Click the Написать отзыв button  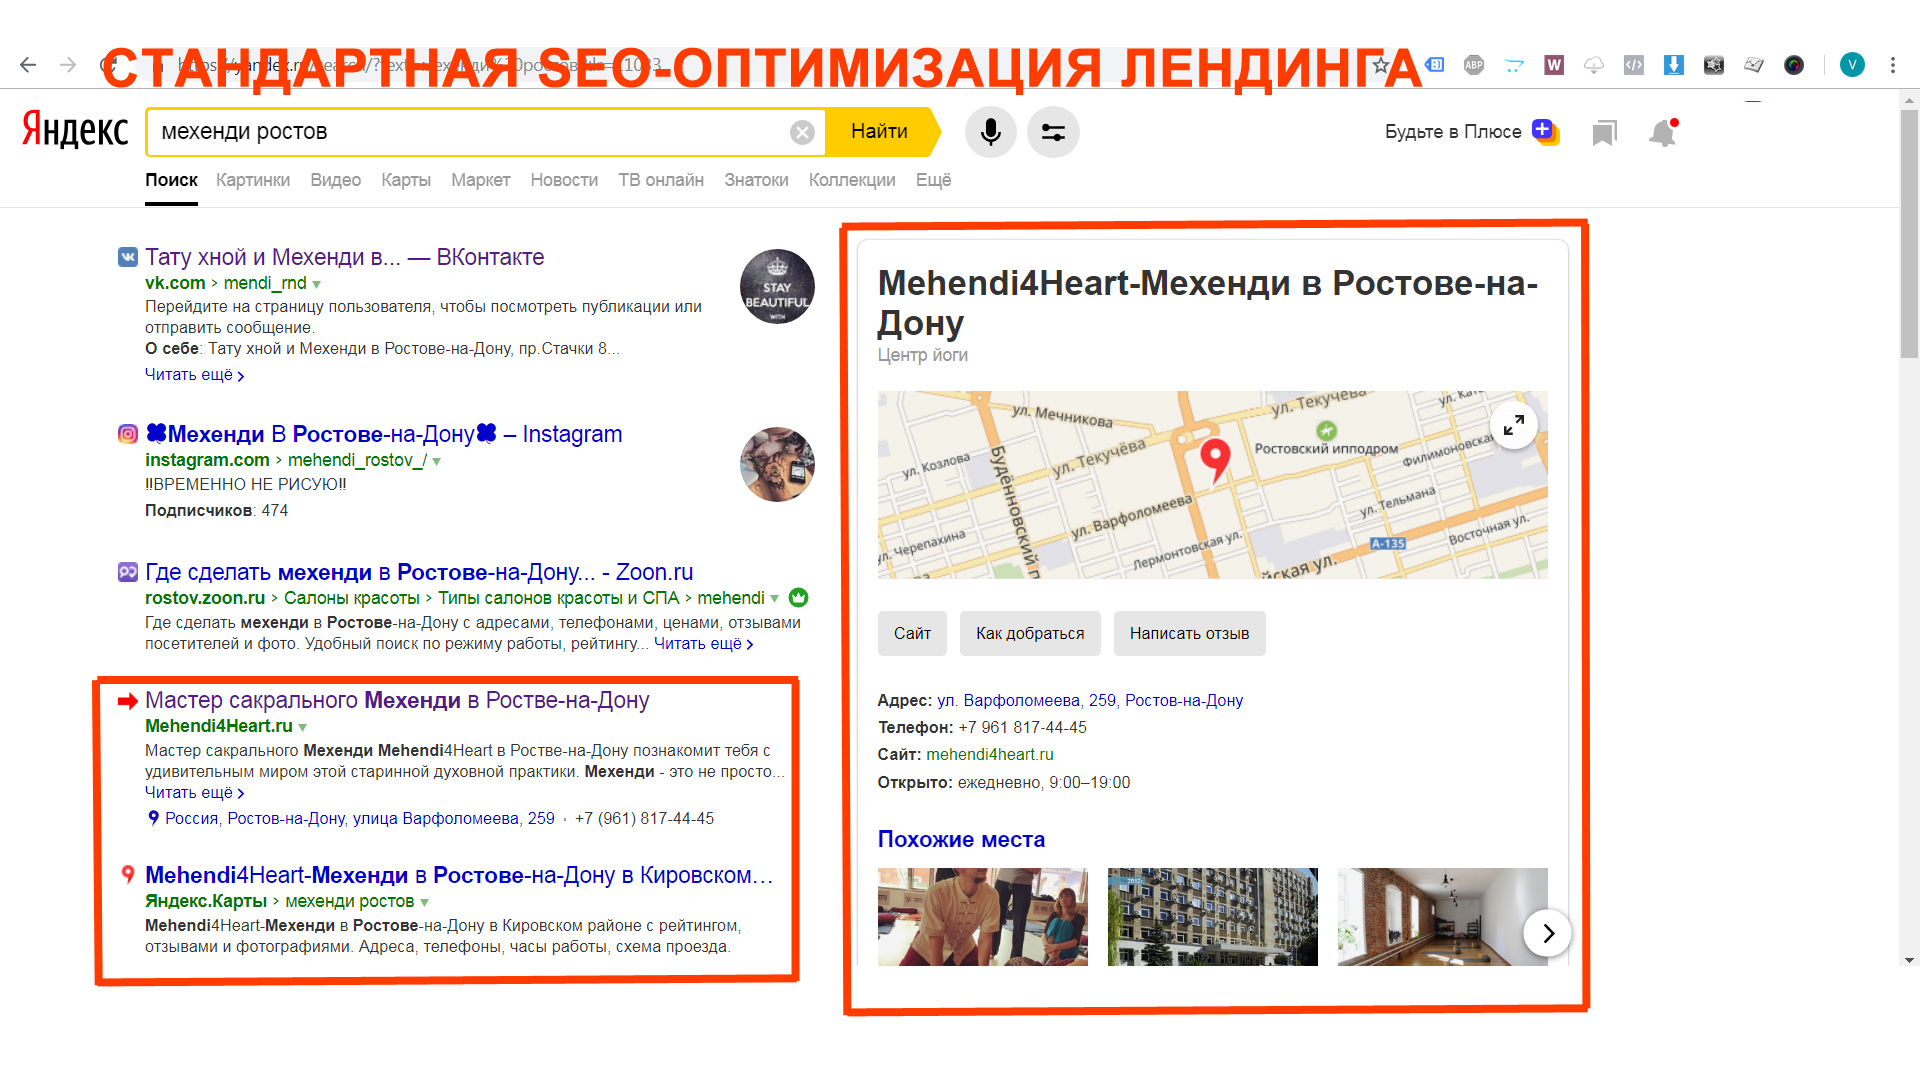(1189, 634)
